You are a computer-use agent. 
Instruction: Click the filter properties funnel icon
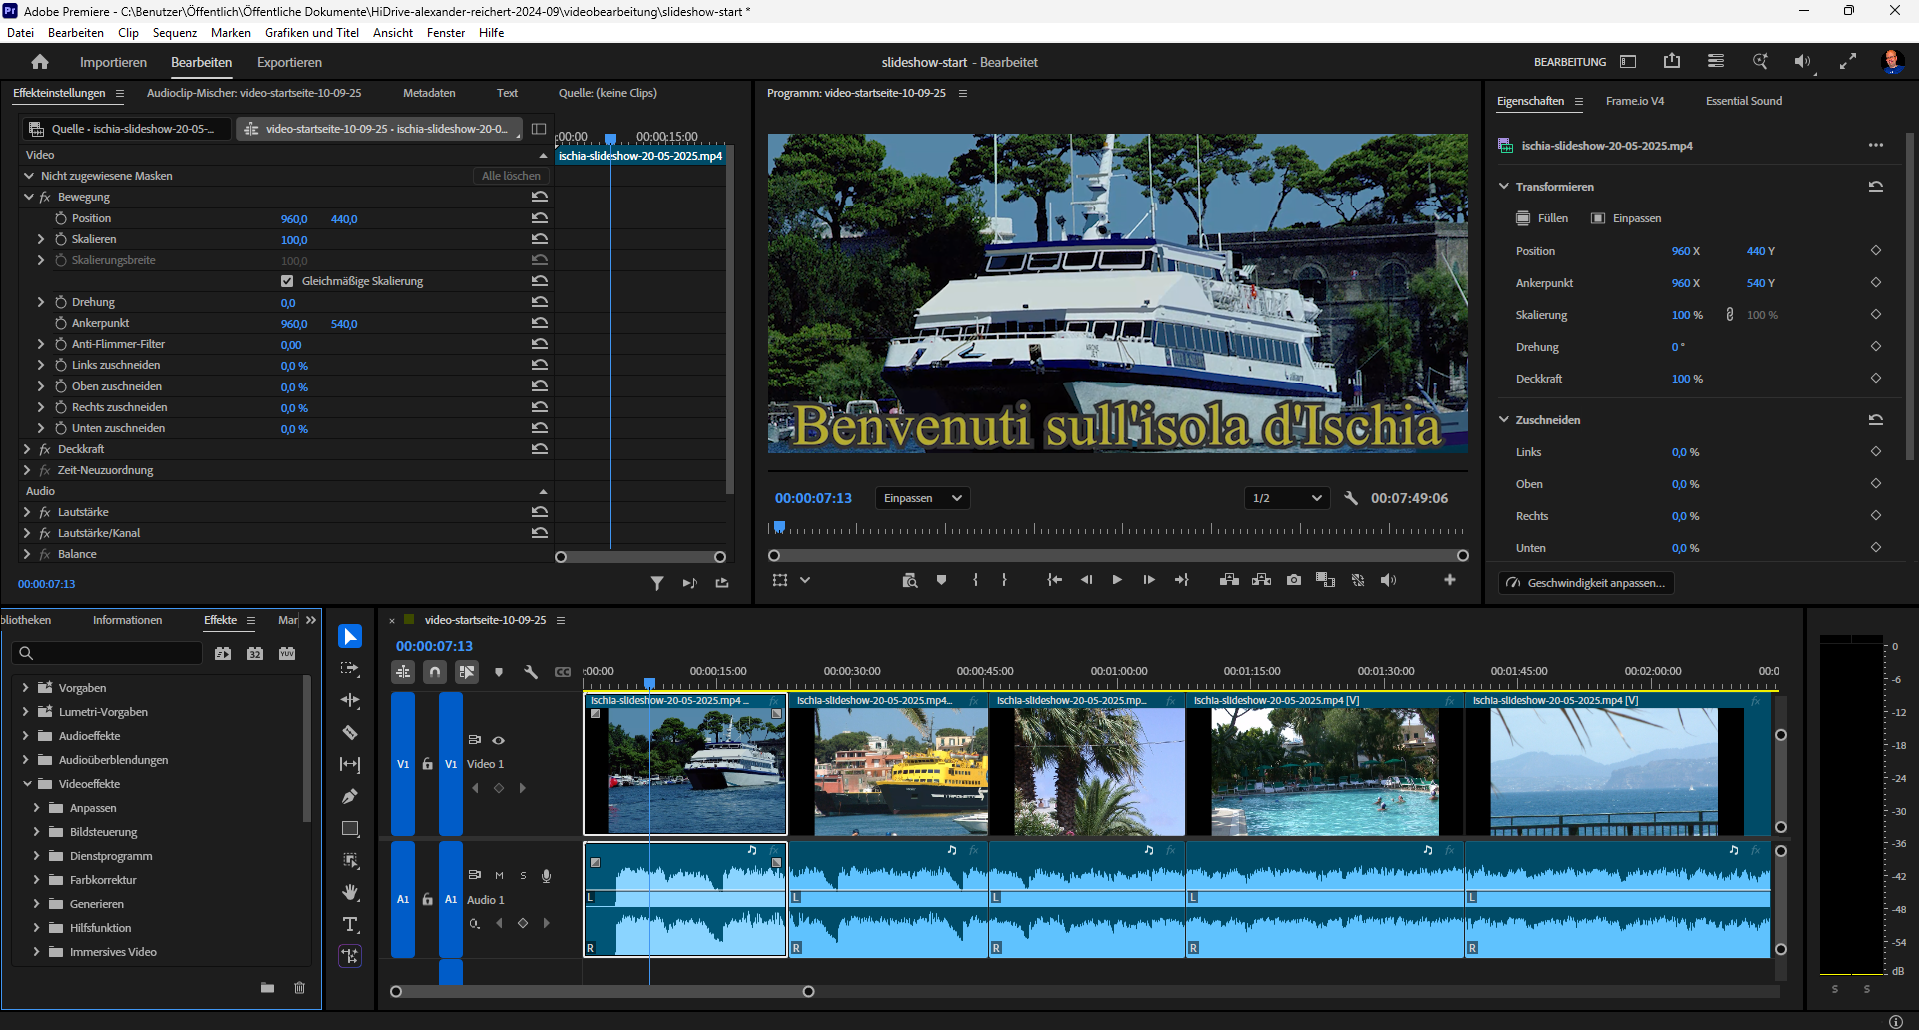[657, 583]
